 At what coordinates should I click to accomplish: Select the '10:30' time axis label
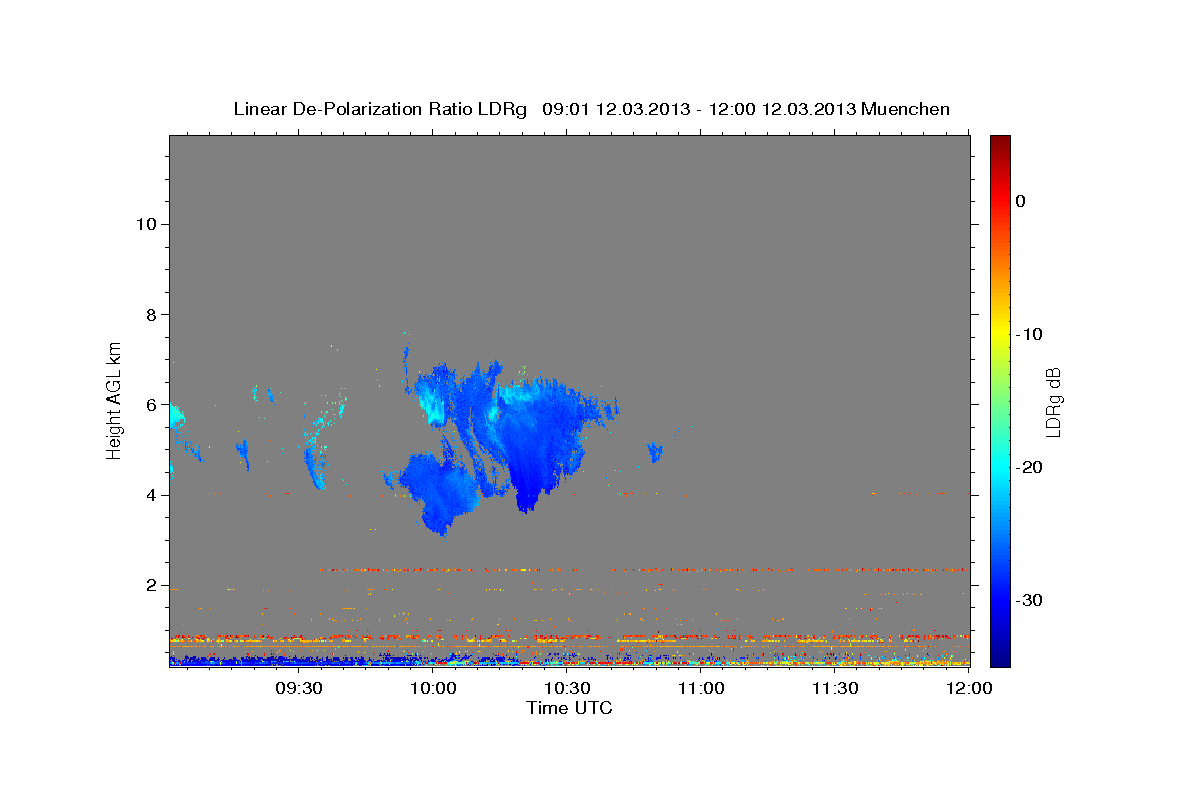(x=567, y=689)
